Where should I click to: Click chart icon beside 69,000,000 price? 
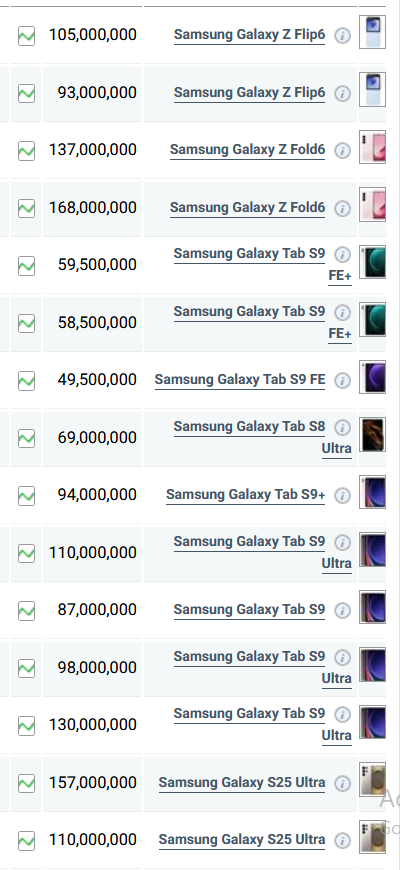click(x=26, y=438)
